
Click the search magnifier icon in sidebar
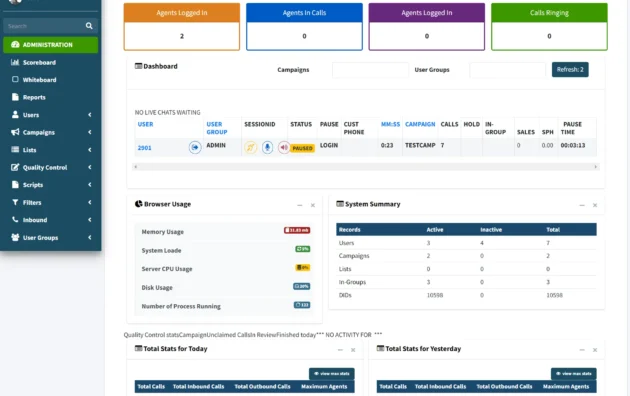[x=89, y=26]
